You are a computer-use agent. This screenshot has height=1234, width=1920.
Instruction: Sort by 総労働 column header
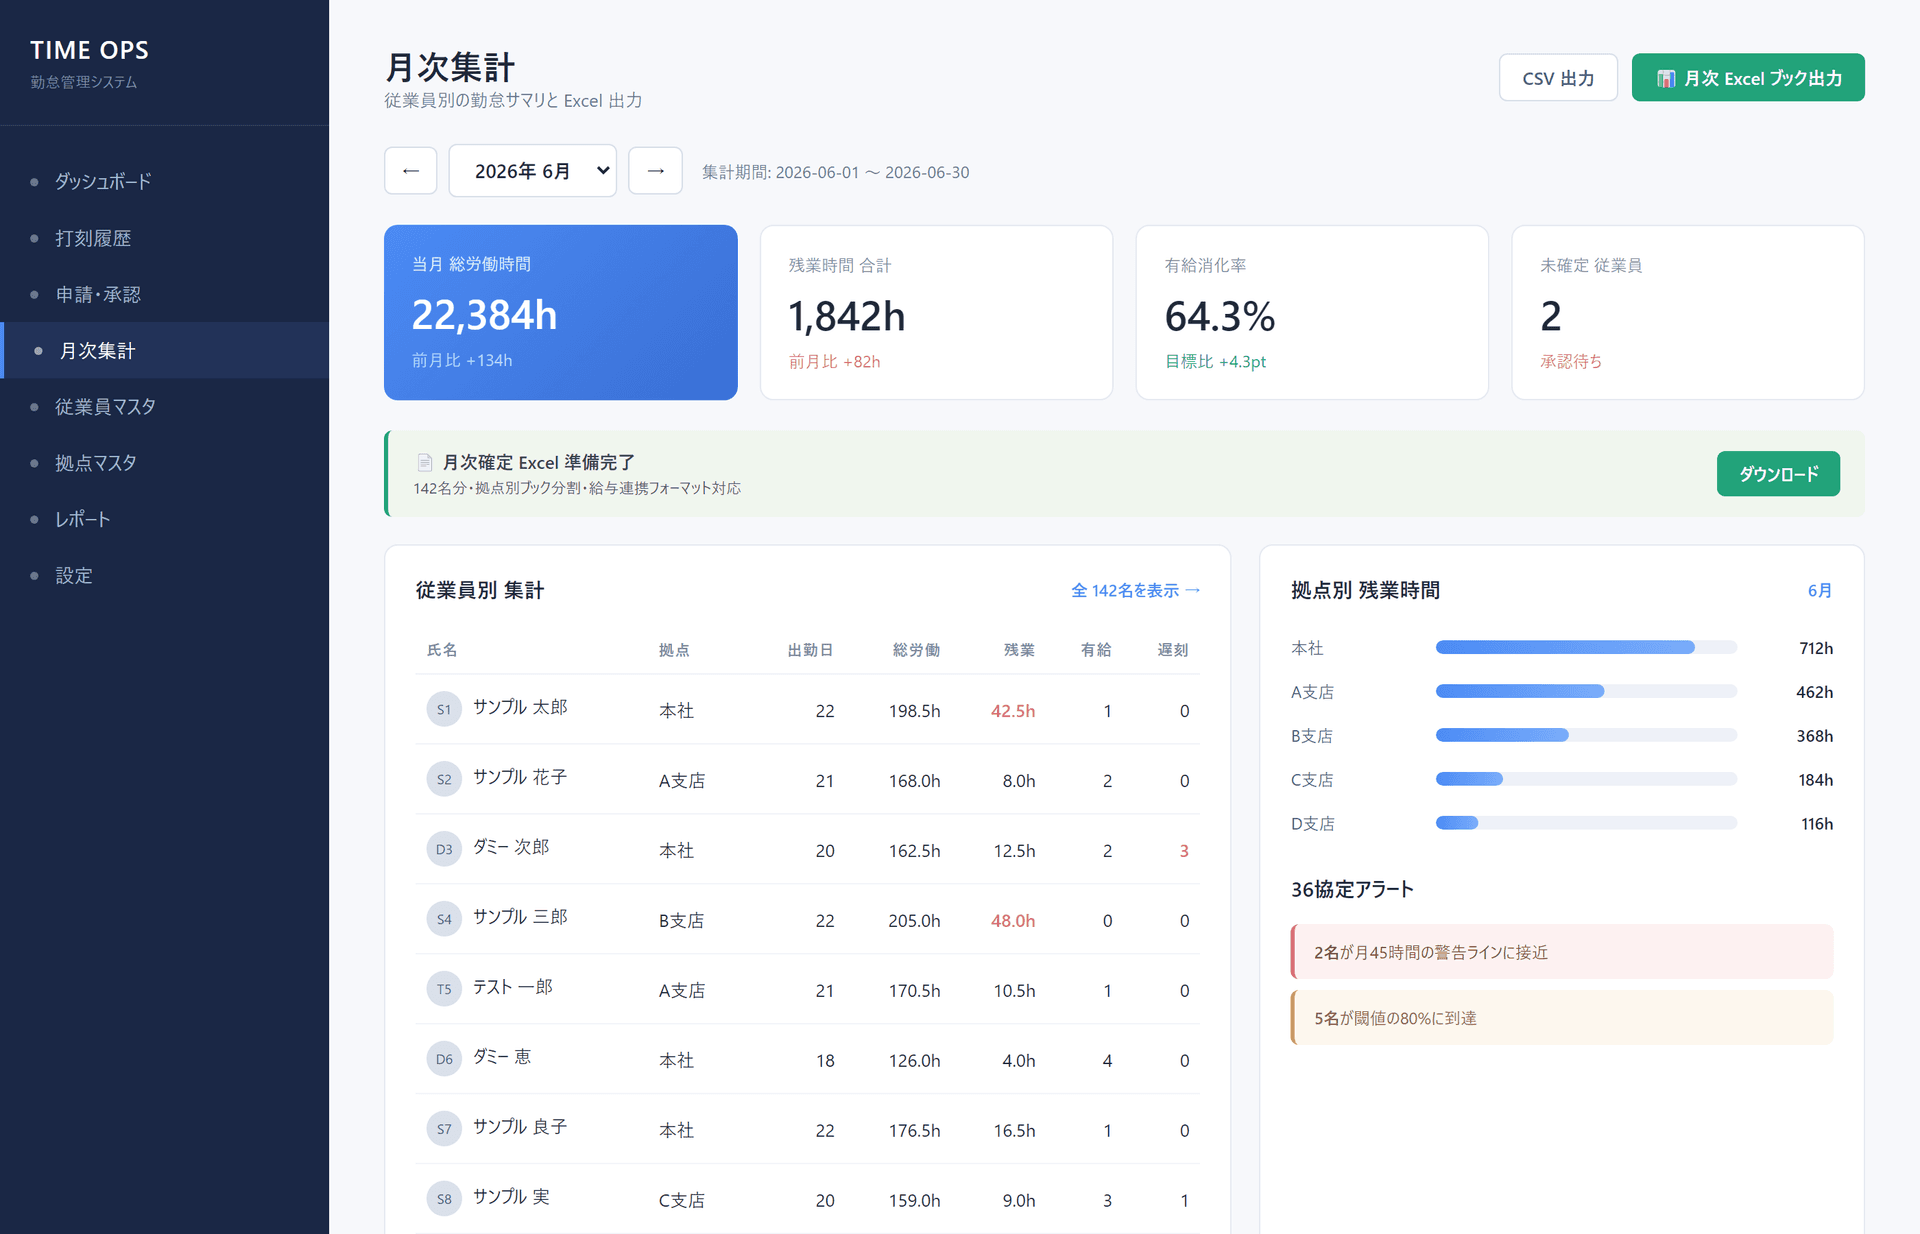tap(916, 650)
